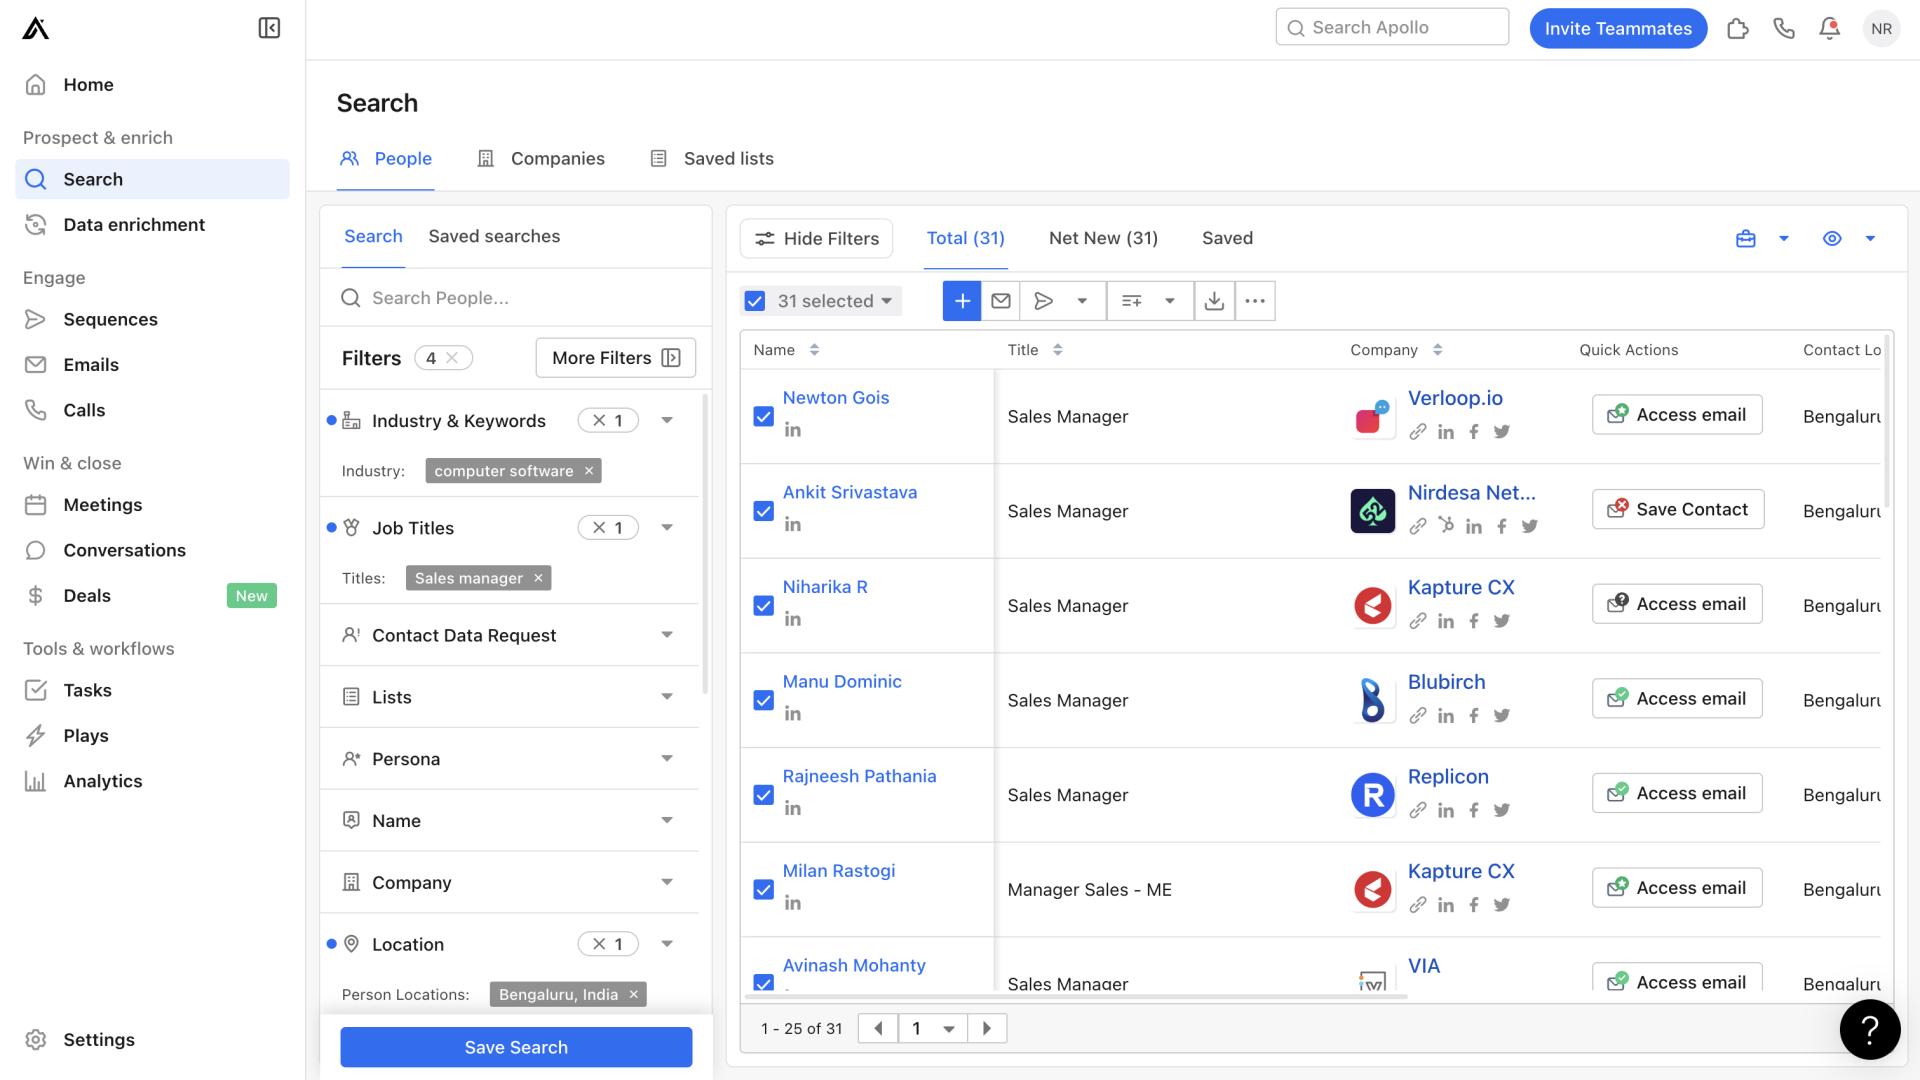The image size is (1920, 1080).
Task: Click the Search Apollo field
Action: tap(1392, 27)
